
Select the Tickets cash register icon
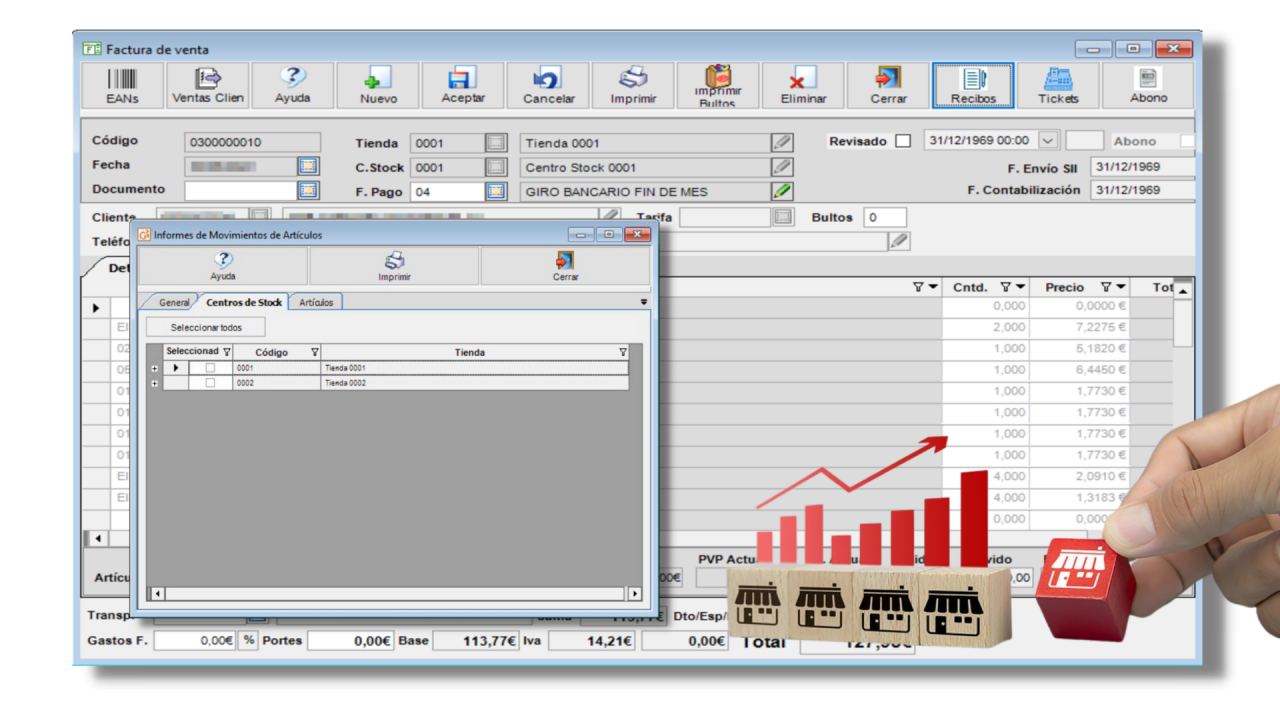1058,85
